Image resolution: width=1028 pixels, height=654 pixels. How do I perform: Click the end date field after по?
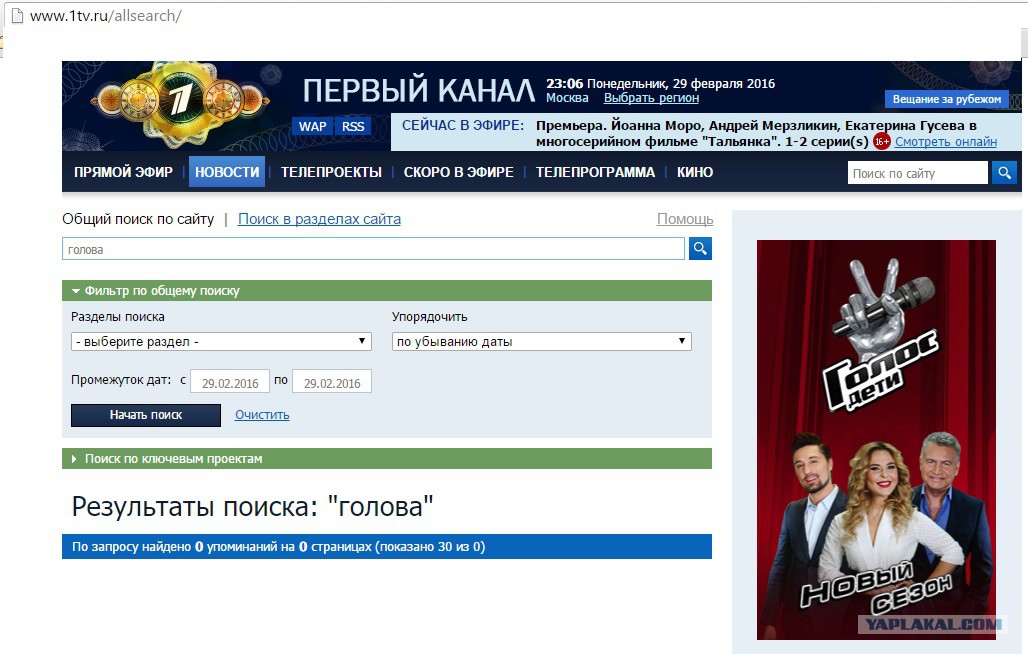332,381
